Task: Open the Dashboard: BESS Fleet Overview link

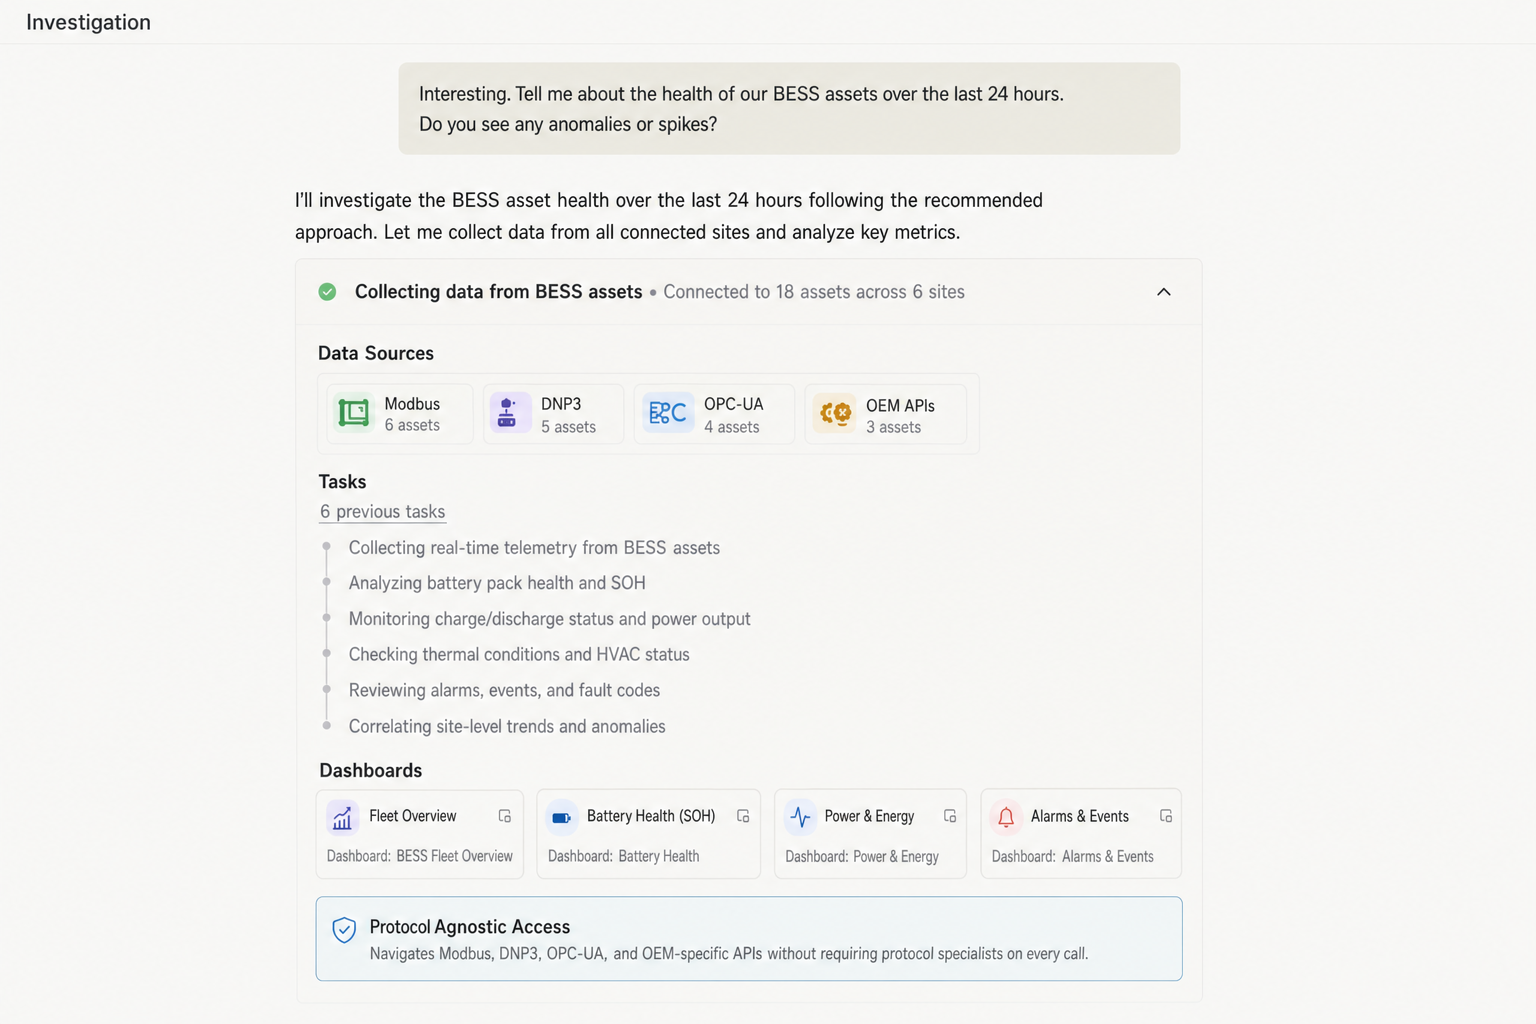Action: tap(419, 856)
